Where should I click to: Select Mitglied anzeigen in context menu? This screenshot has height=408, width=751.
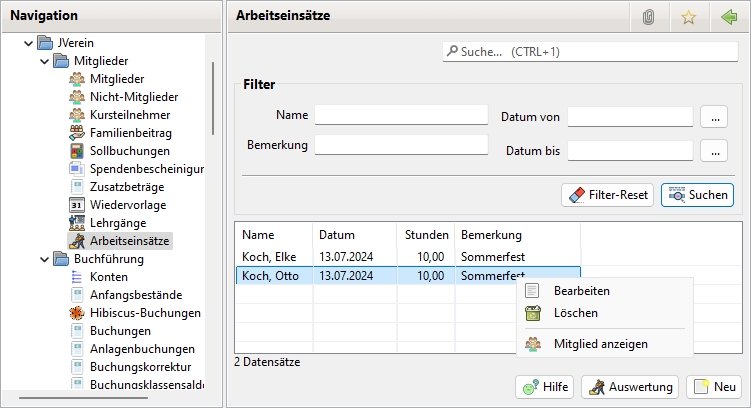coord(600,344)
